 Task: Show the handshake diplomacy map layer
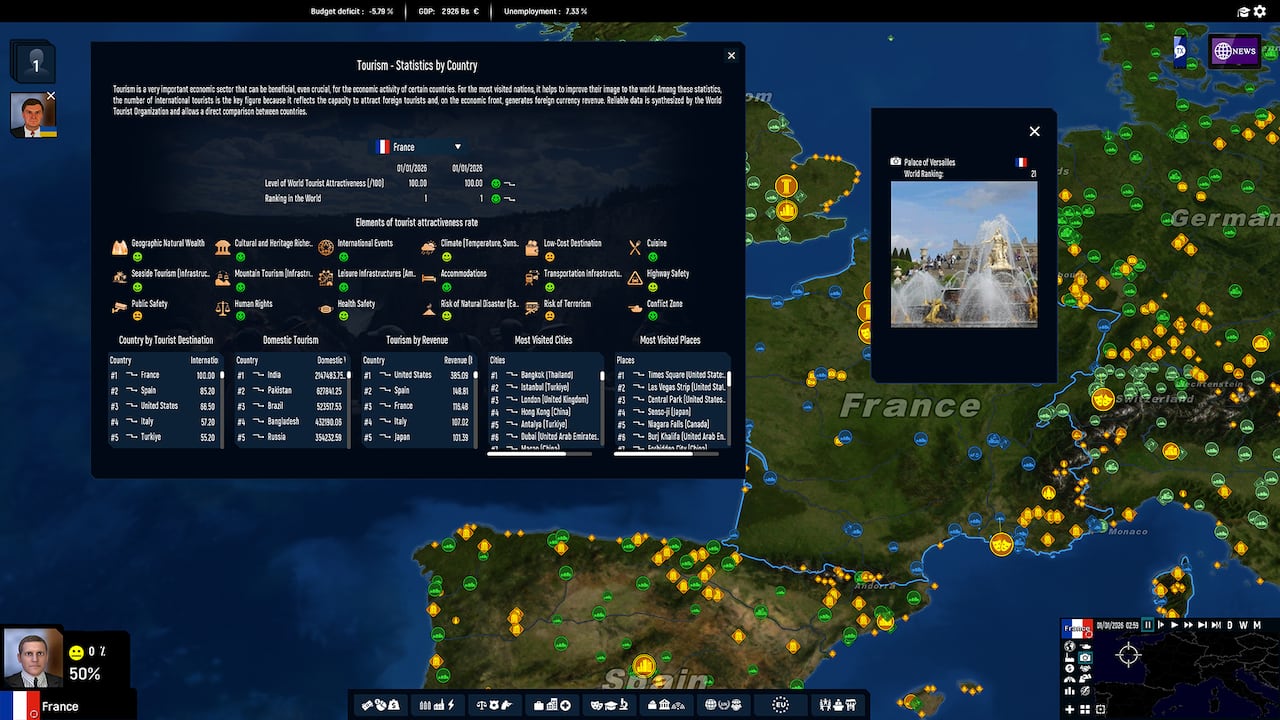(x=1085, y=669)
